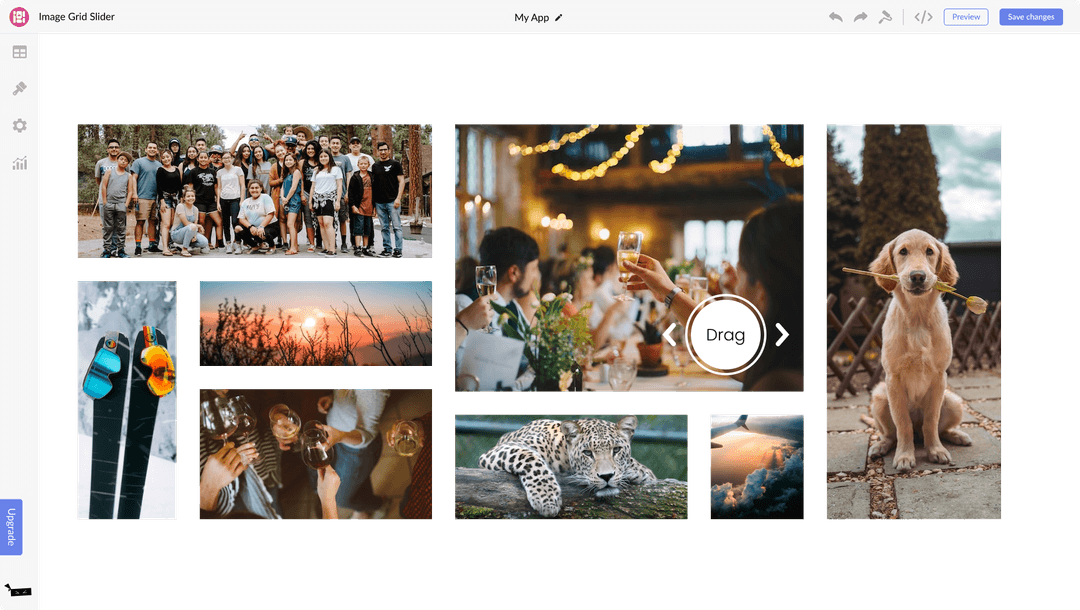The height and width of the screenshot is (610, 1080).
Task: Save changes to the app
Action: [1030, 16]
